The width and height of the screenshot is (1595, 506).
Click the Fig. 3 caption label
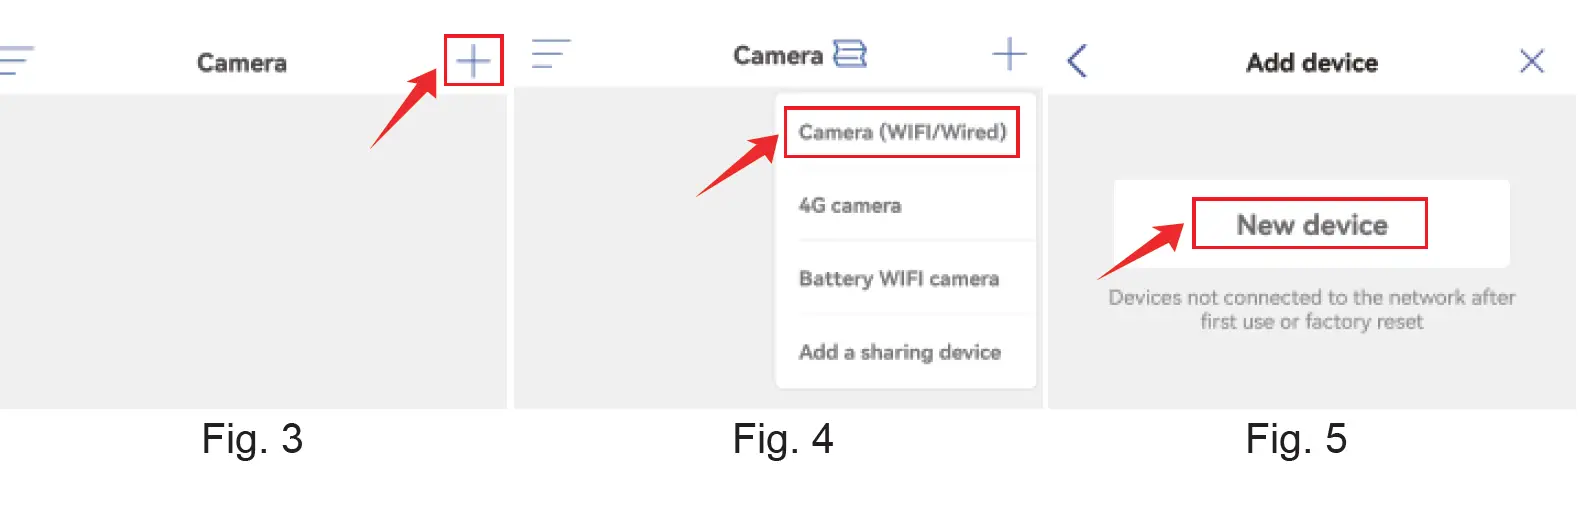tap(252, 439)
